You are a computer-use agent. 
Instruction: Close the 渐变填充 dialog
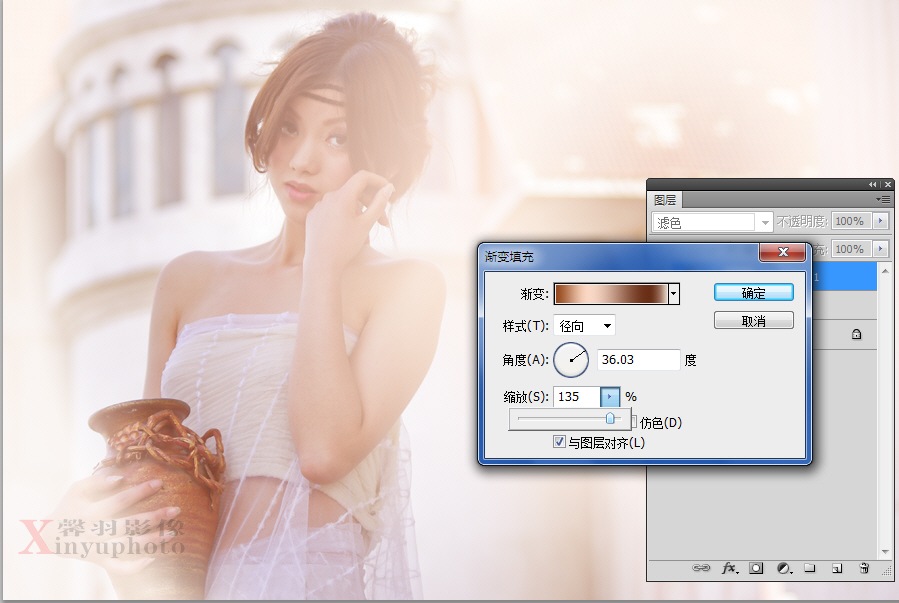pos(783,252)
